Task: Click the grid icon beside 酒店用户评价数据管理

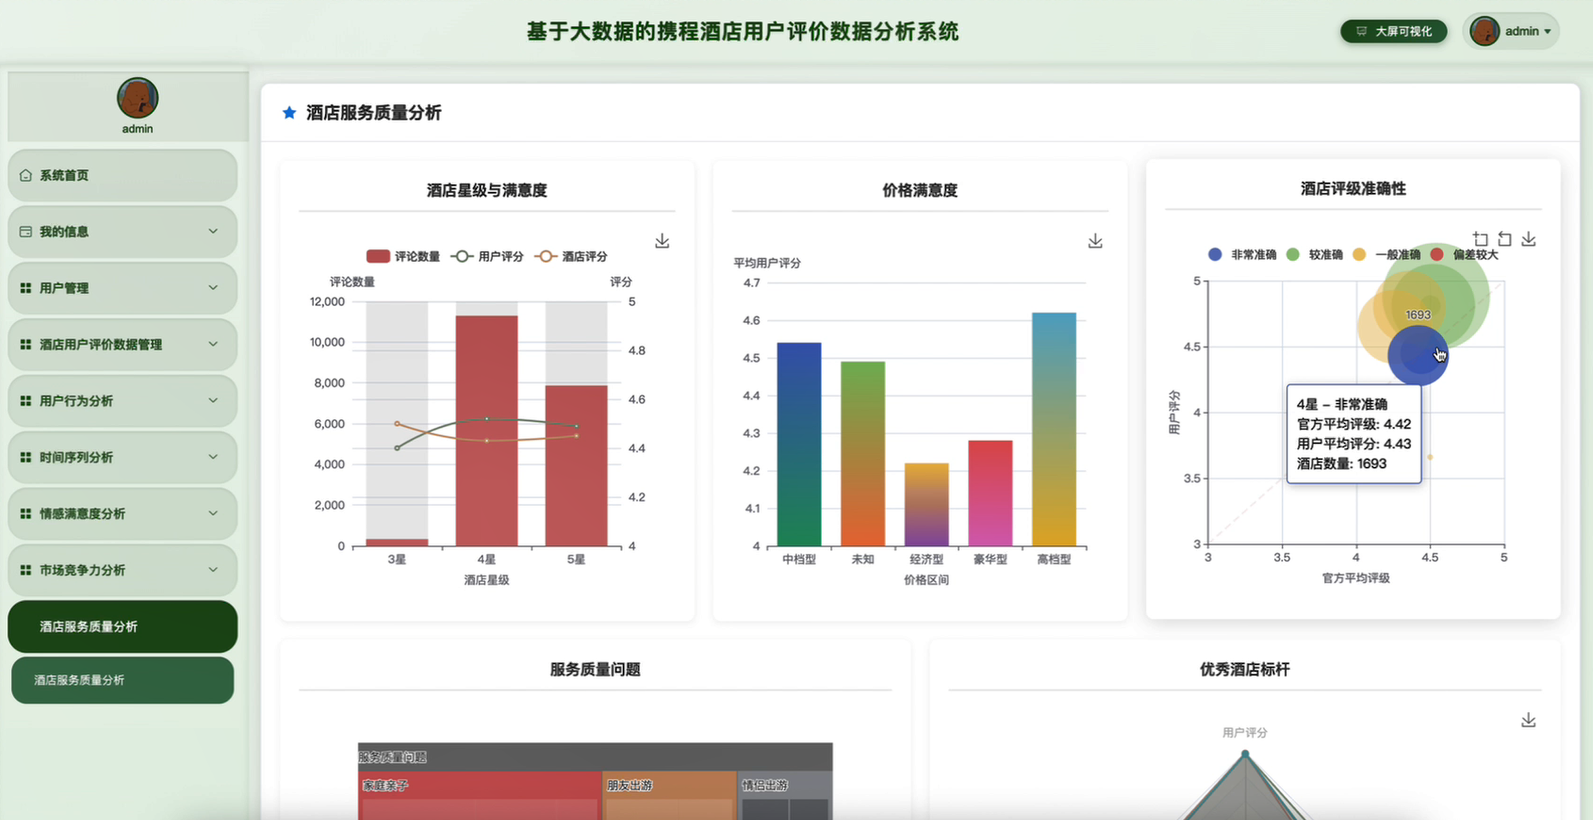Action: [x=26, y=344]
